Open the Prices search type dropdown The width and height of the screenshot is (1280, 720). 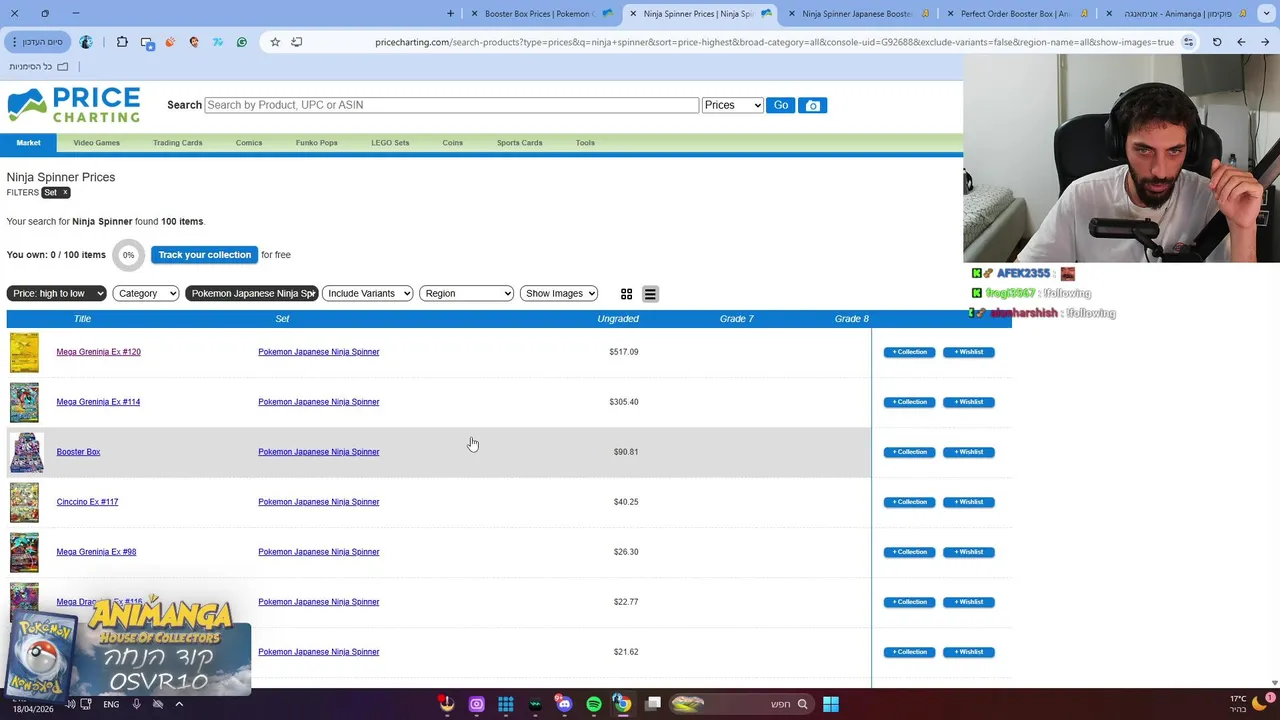pos(732,105)
